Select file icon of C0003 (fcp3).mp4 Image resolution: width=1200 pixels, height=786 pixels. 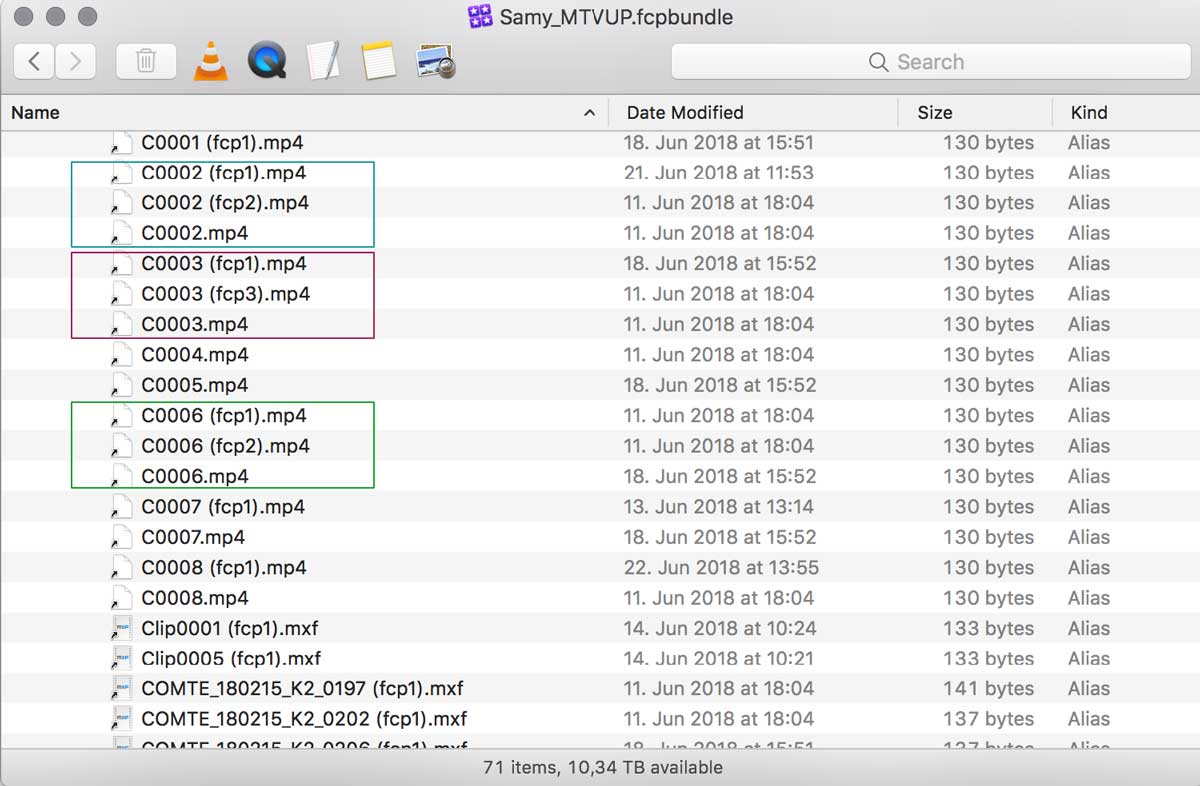tap(121, 294)
